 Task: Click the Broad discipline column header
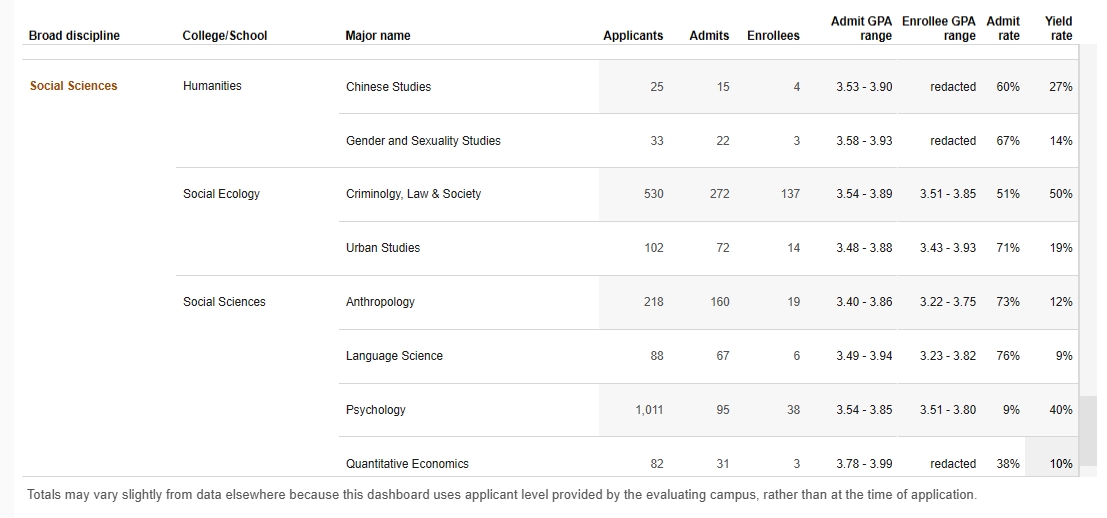(x=74, y=36)
